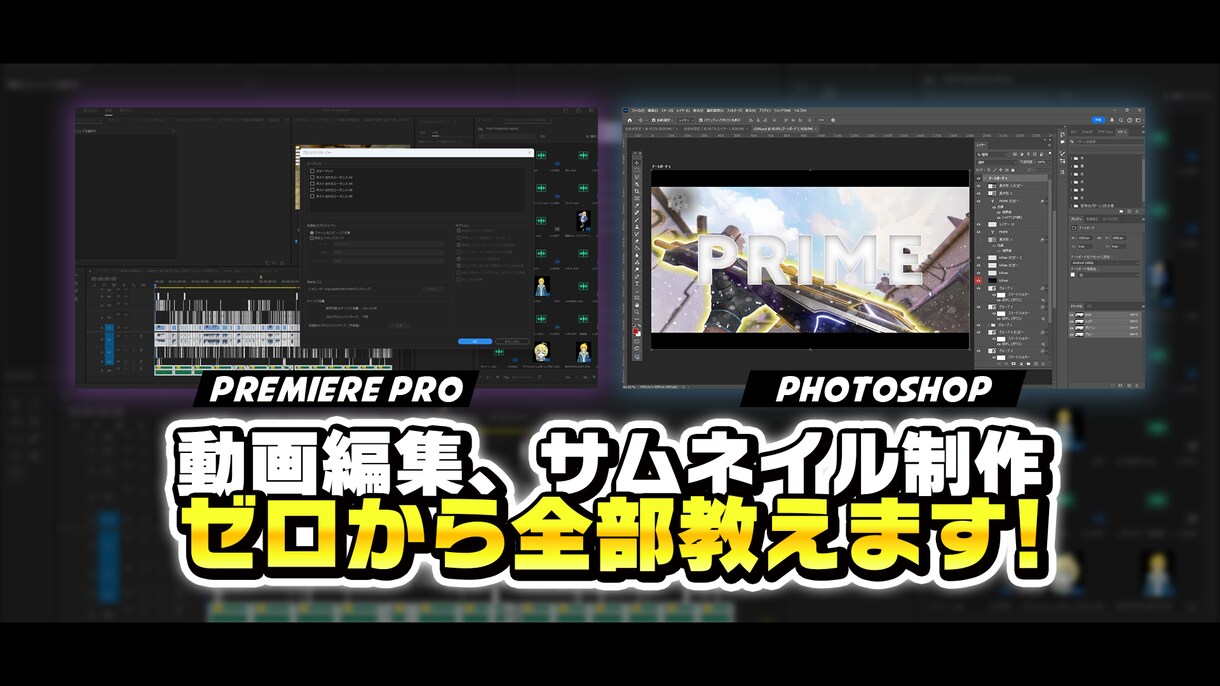Hide the アートボード 1 artboard via eye icon
Image resolution: width=1220 pixels, height=686 pixels.
pyautogui.click(x=979, y=178)
